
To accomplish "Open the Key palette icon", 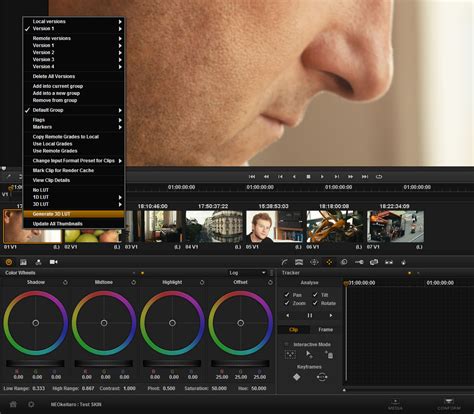I will pos(359,262).
